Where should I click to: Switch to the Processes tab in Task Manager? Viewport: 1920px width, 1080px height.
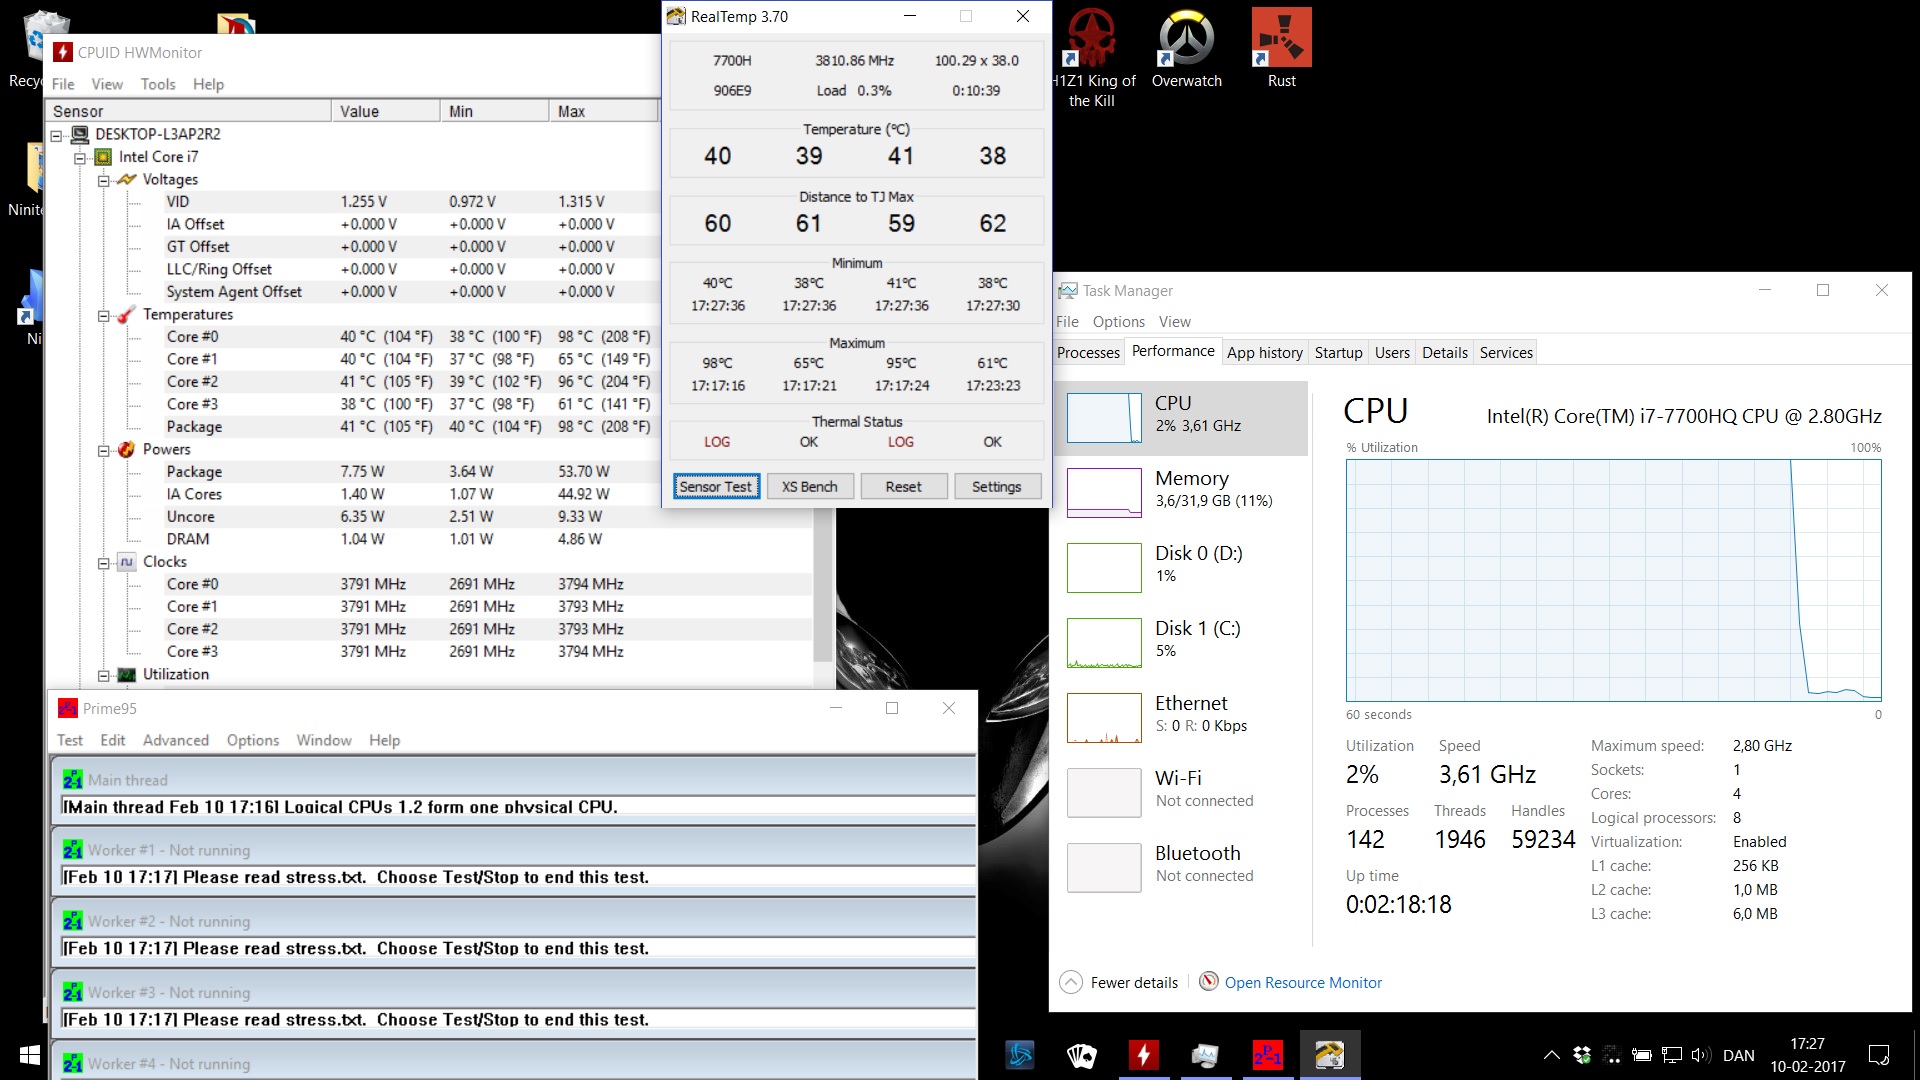click(x=1088, y=352)
